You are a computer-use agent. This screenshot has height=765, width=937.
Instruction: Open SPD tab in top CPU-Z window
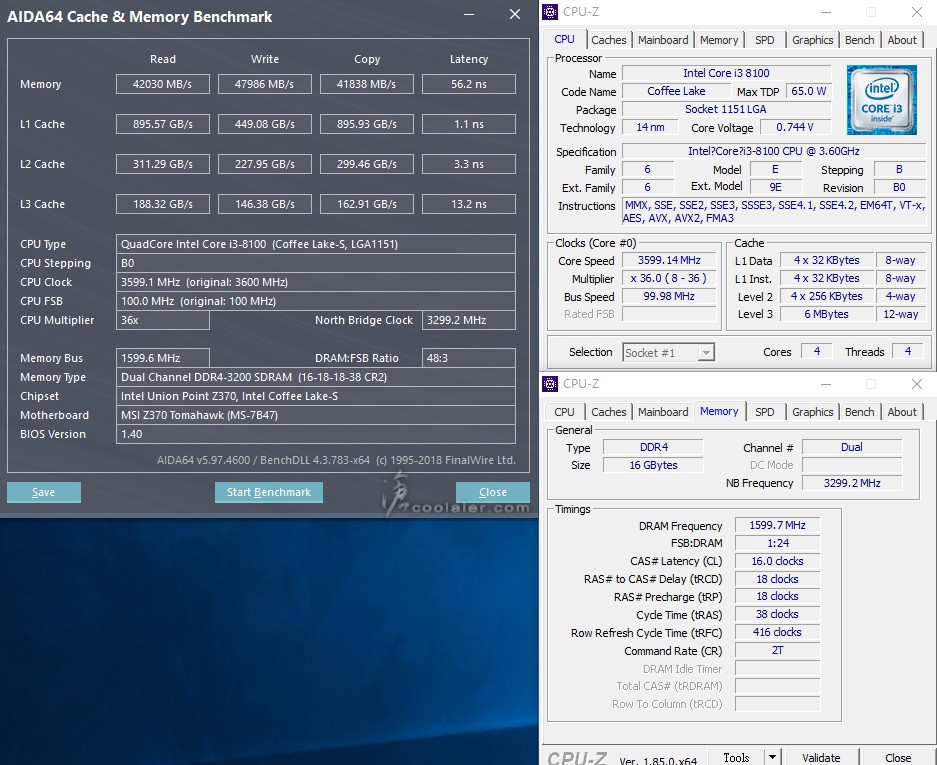764,40
